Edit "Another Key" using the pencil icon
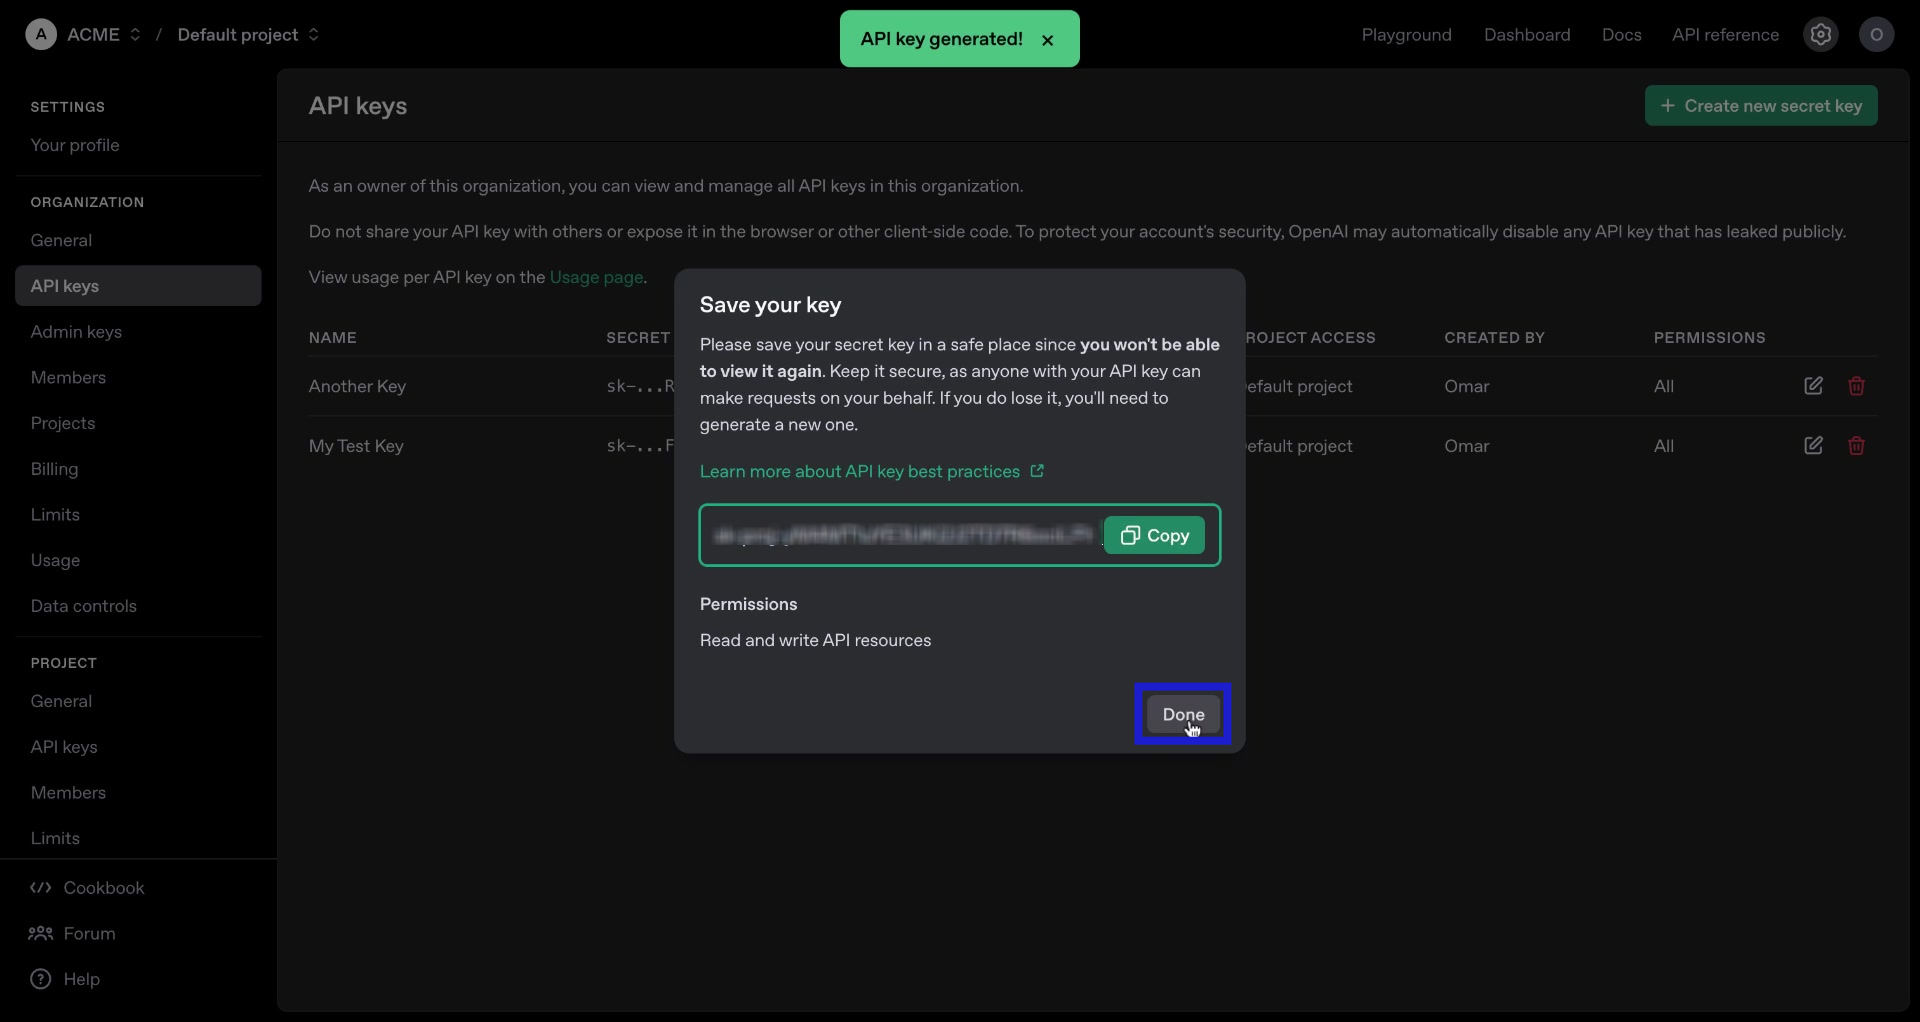The width and height of the screenshot is (1920, 1022). (x=1813, y=386)
